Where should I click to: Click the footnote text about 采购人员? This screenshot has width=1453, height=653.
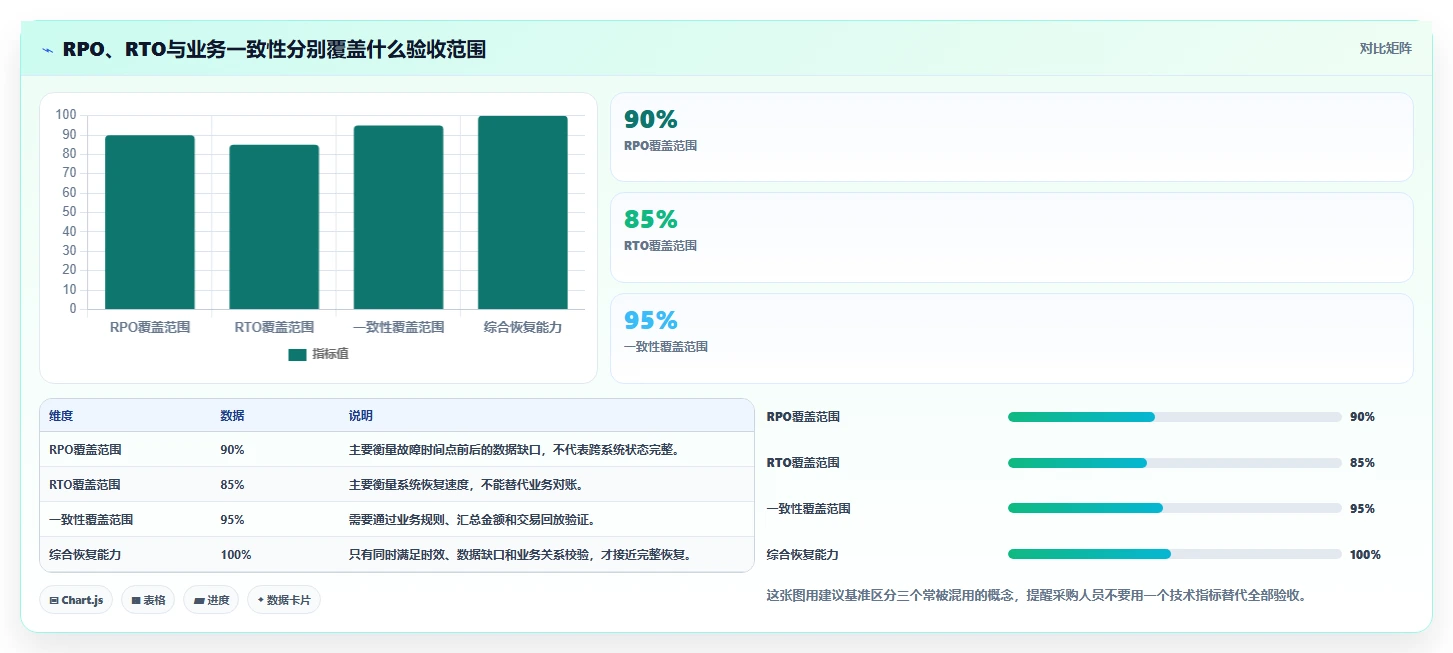click(x=1036, y=595)
